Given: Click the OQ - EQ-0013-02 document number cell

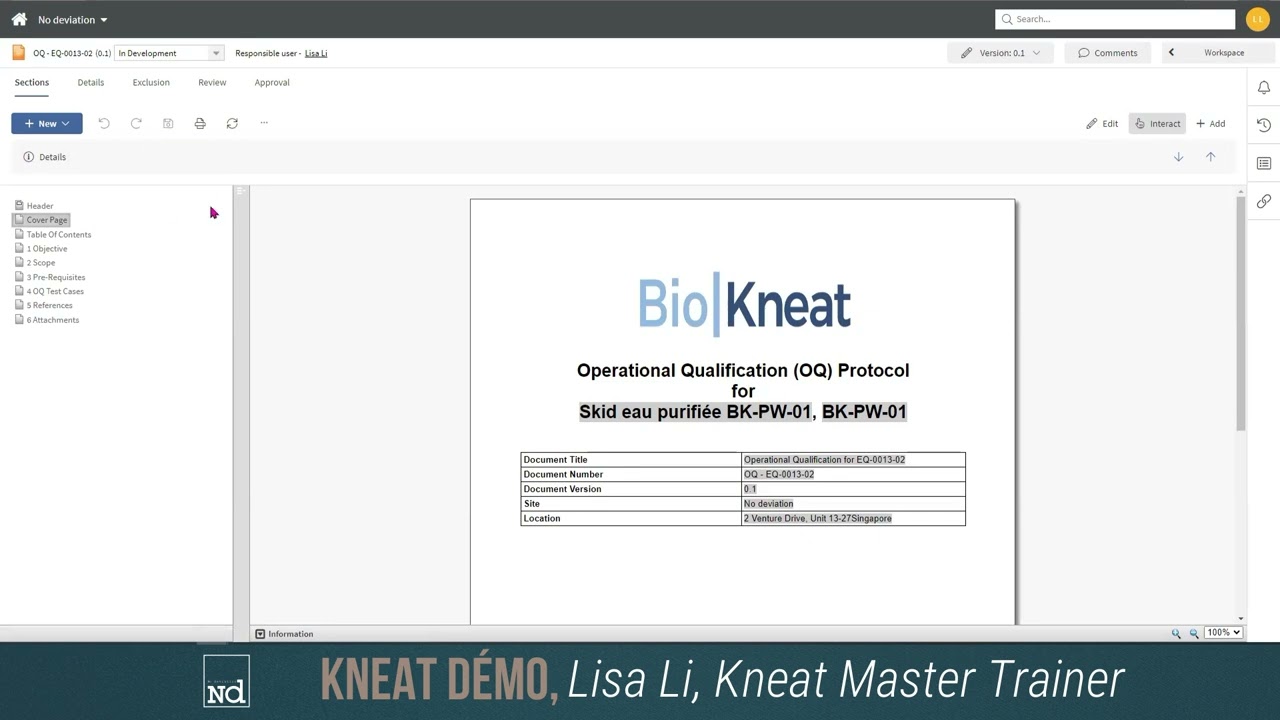Looking at the screenshot, I should point(779,474).
